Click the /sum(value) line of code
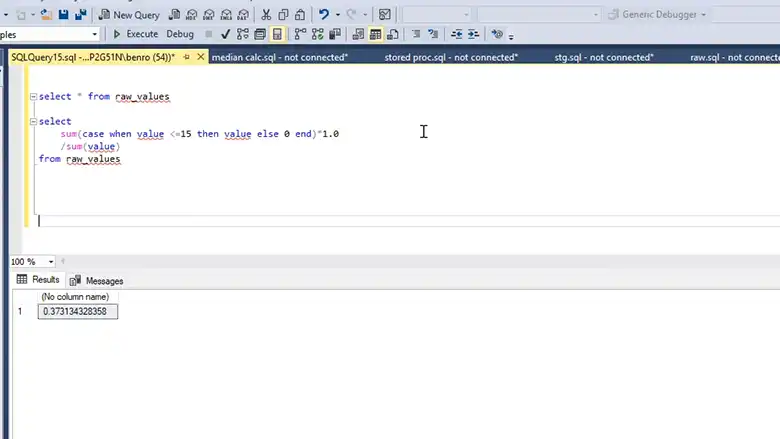The height and width of the screenshot is (439, 780). coord(90,147)
